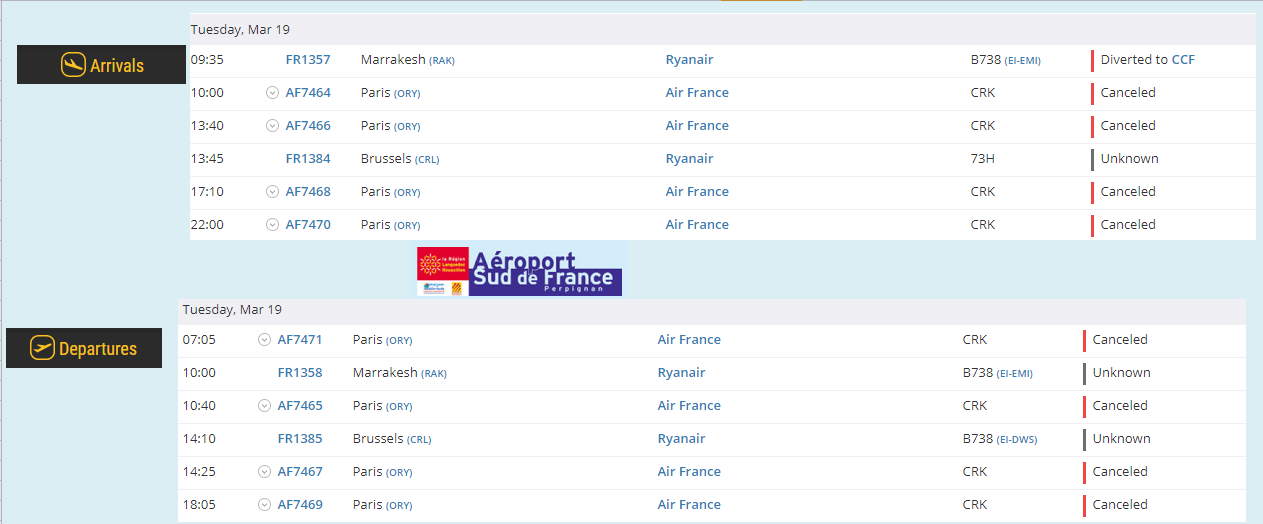
Task: Open the Arrivals tab
Action: (x=102, y=65)
